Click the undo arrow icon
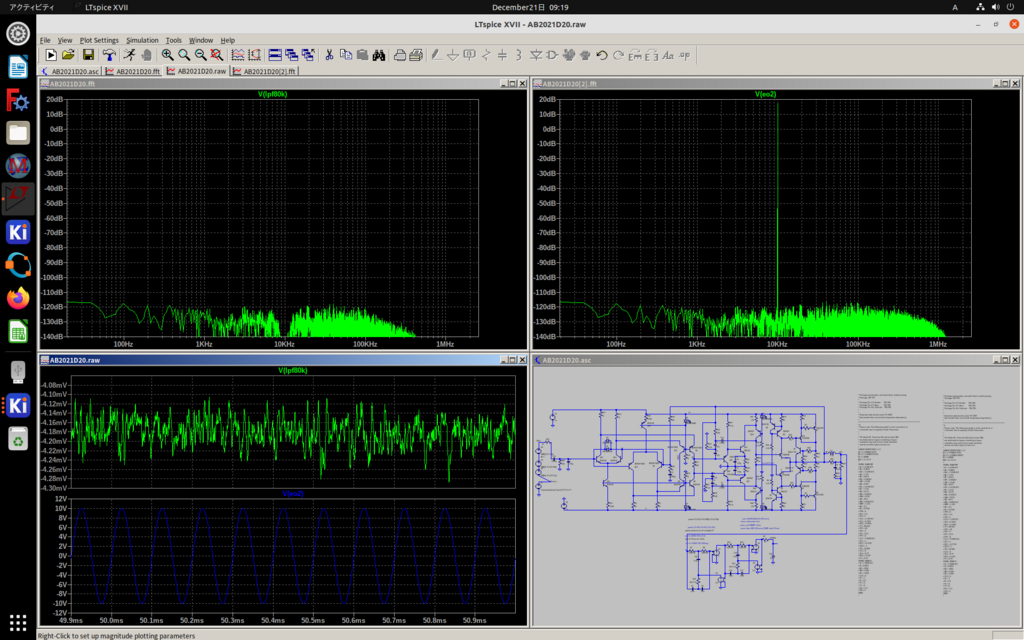The image size is (1024, 640). [602, 56]
